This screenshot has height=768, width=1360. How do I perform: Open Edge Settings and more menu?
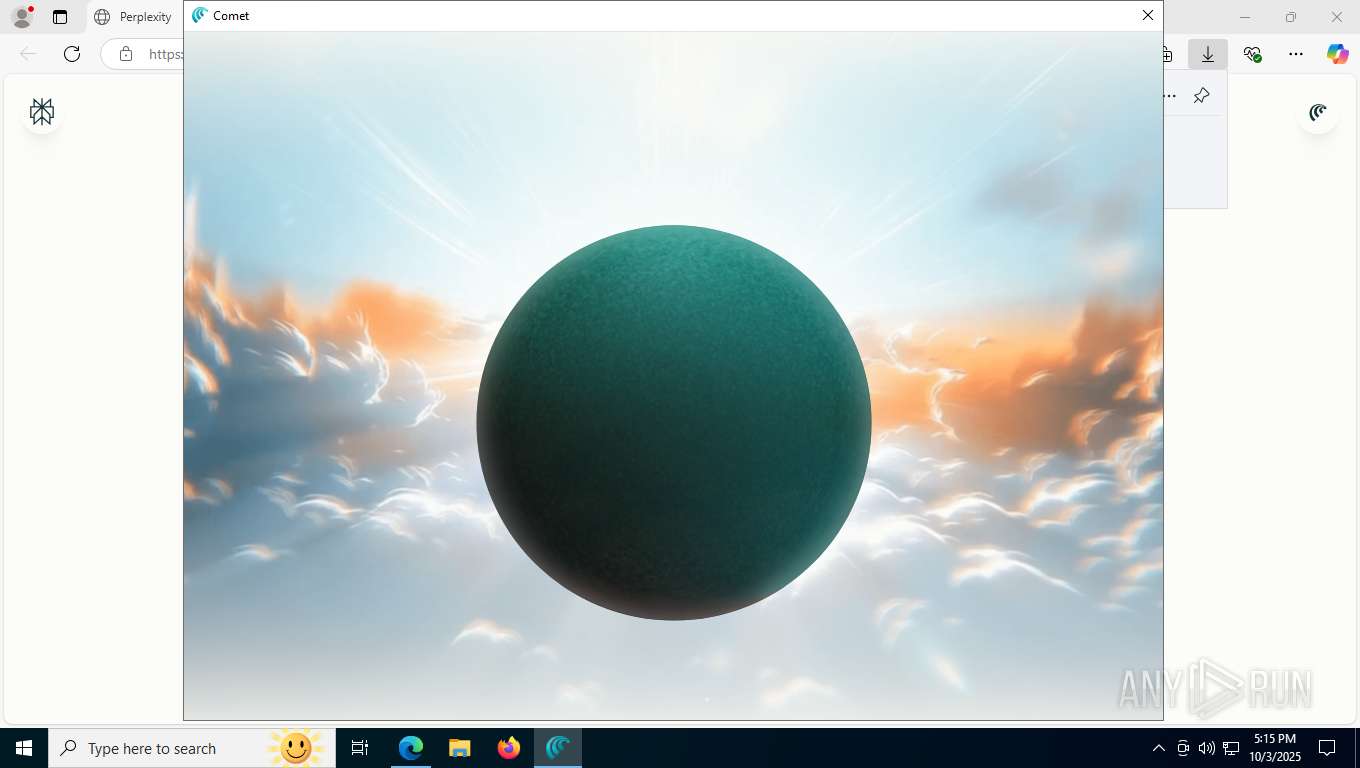point(1296,54)
